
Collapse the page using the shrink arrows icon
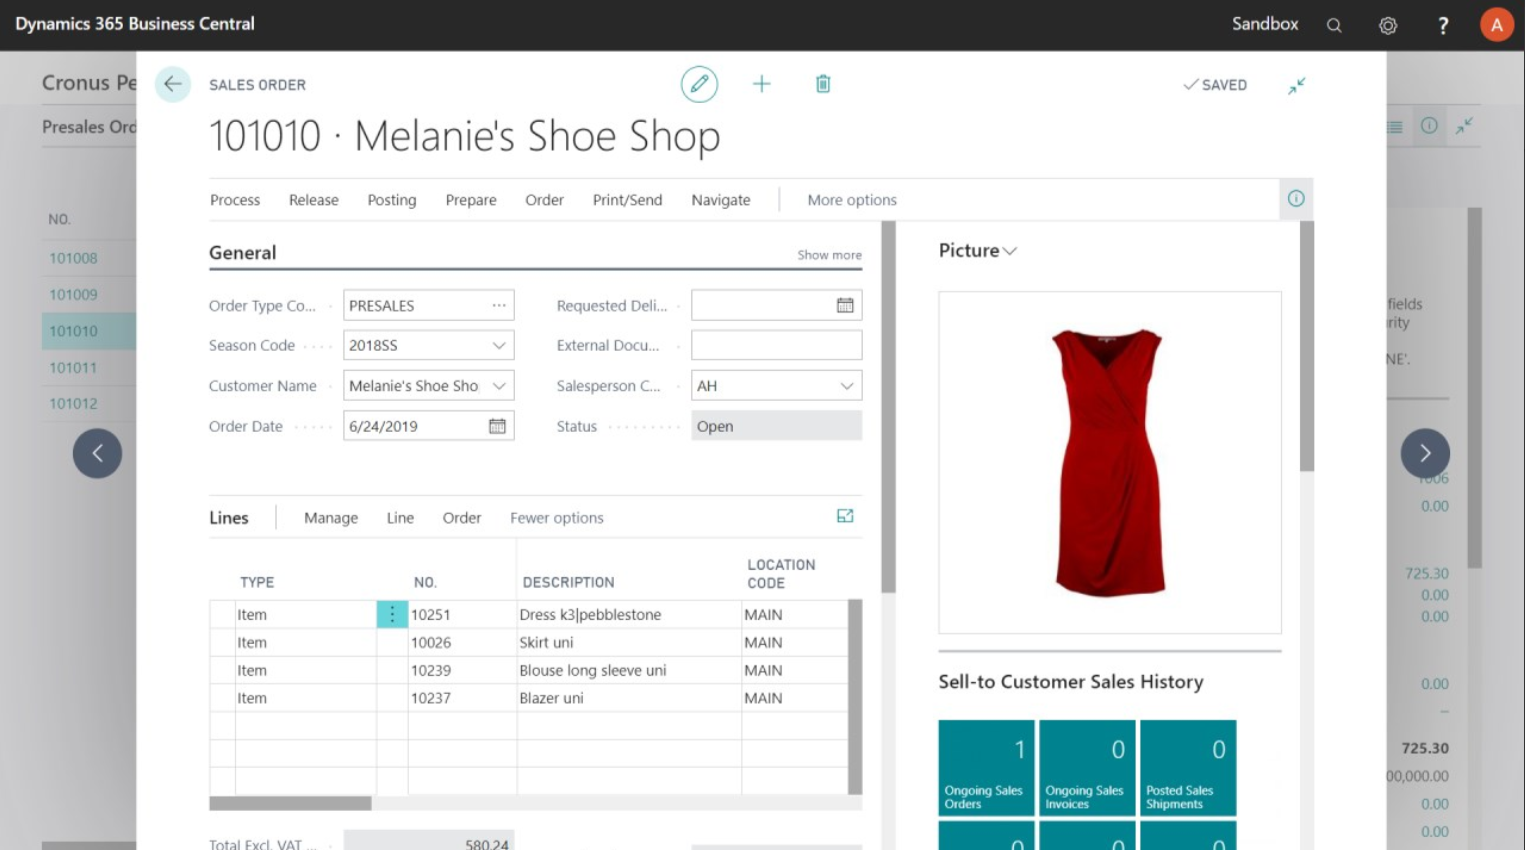click(x=1296, y=86)
